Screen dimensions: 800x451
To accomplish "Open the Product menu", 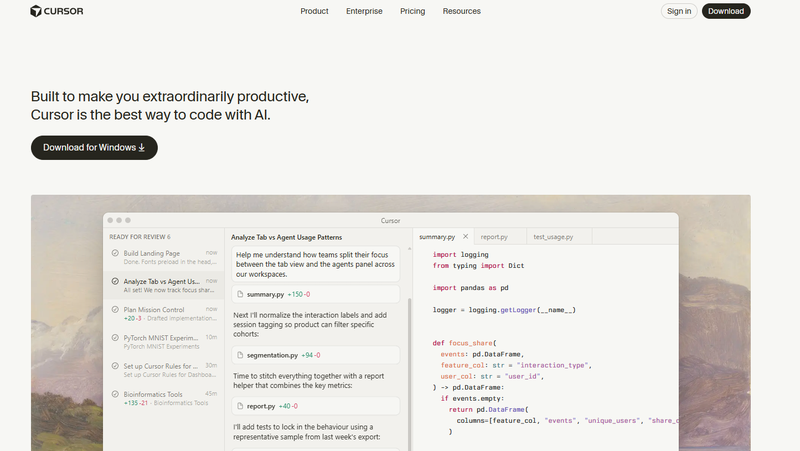I will (314, 11).
